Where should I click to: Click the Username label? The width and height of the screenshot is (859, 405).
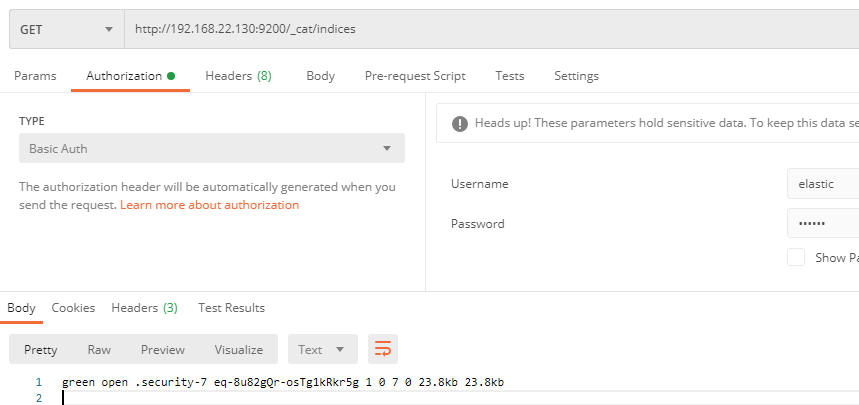coord(479,184)
